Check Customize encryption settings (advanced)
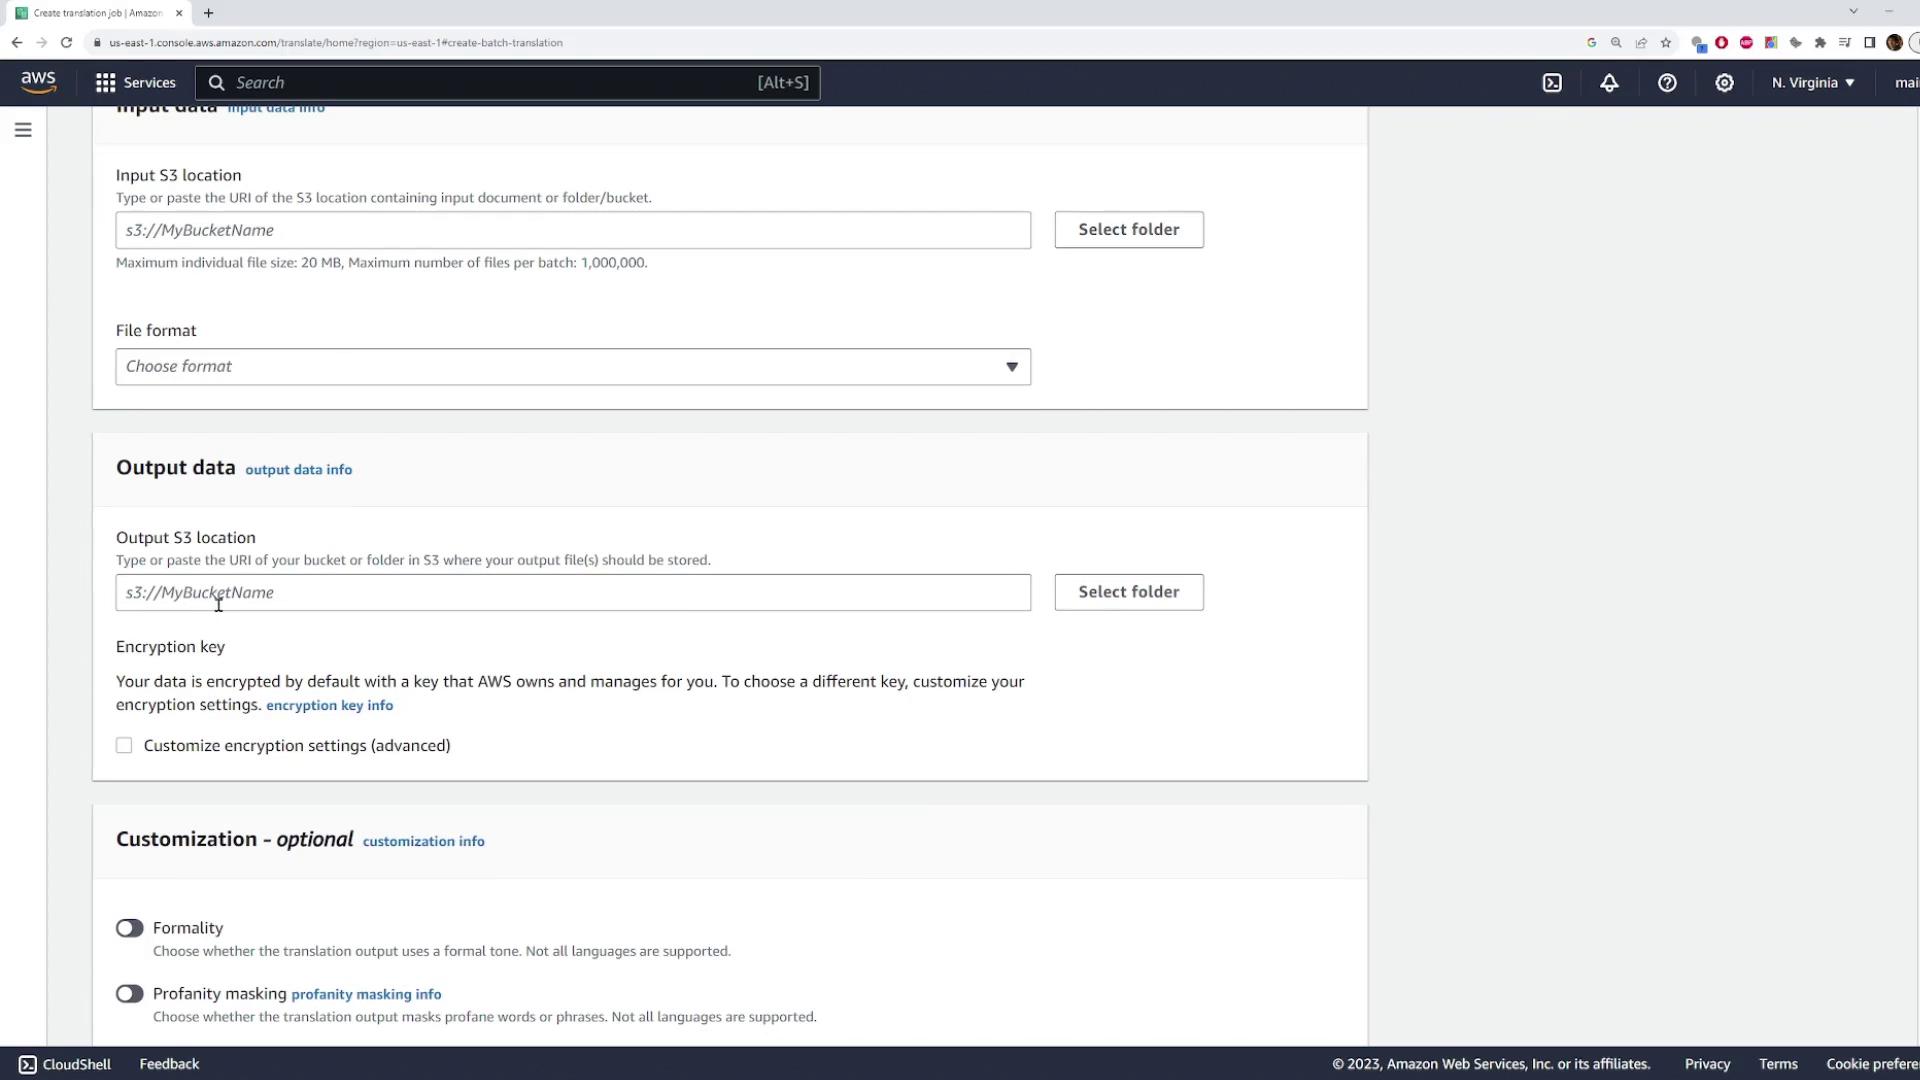Viewport: 1920px width, 1080px height. [x=124, y=746]
